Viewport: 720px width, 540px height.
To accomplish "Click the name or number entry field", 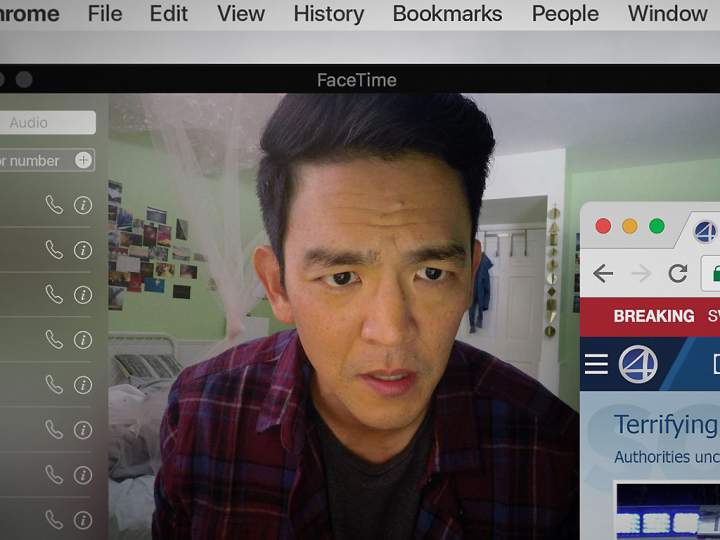I will [x=35, y=160].
